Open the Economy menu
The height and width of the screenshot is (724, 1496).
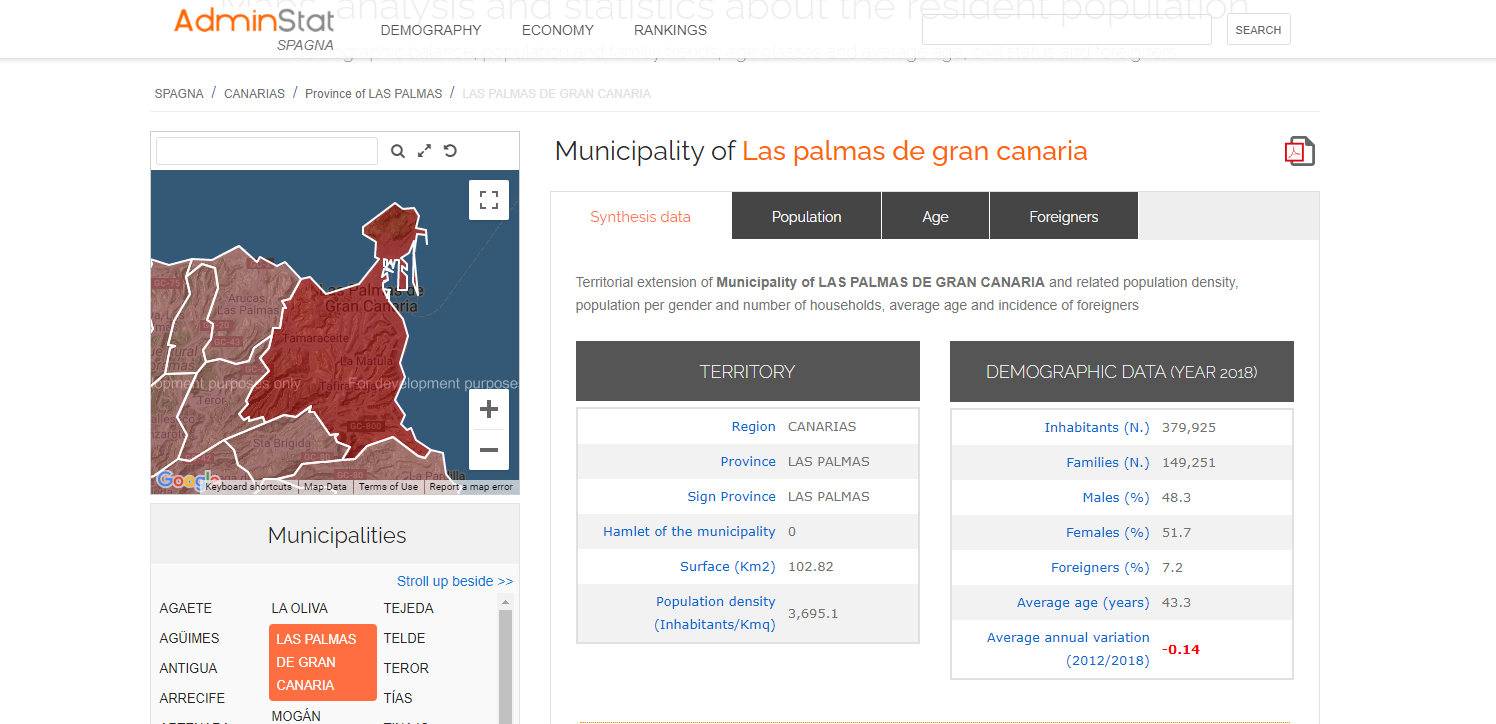pos(558,30)
